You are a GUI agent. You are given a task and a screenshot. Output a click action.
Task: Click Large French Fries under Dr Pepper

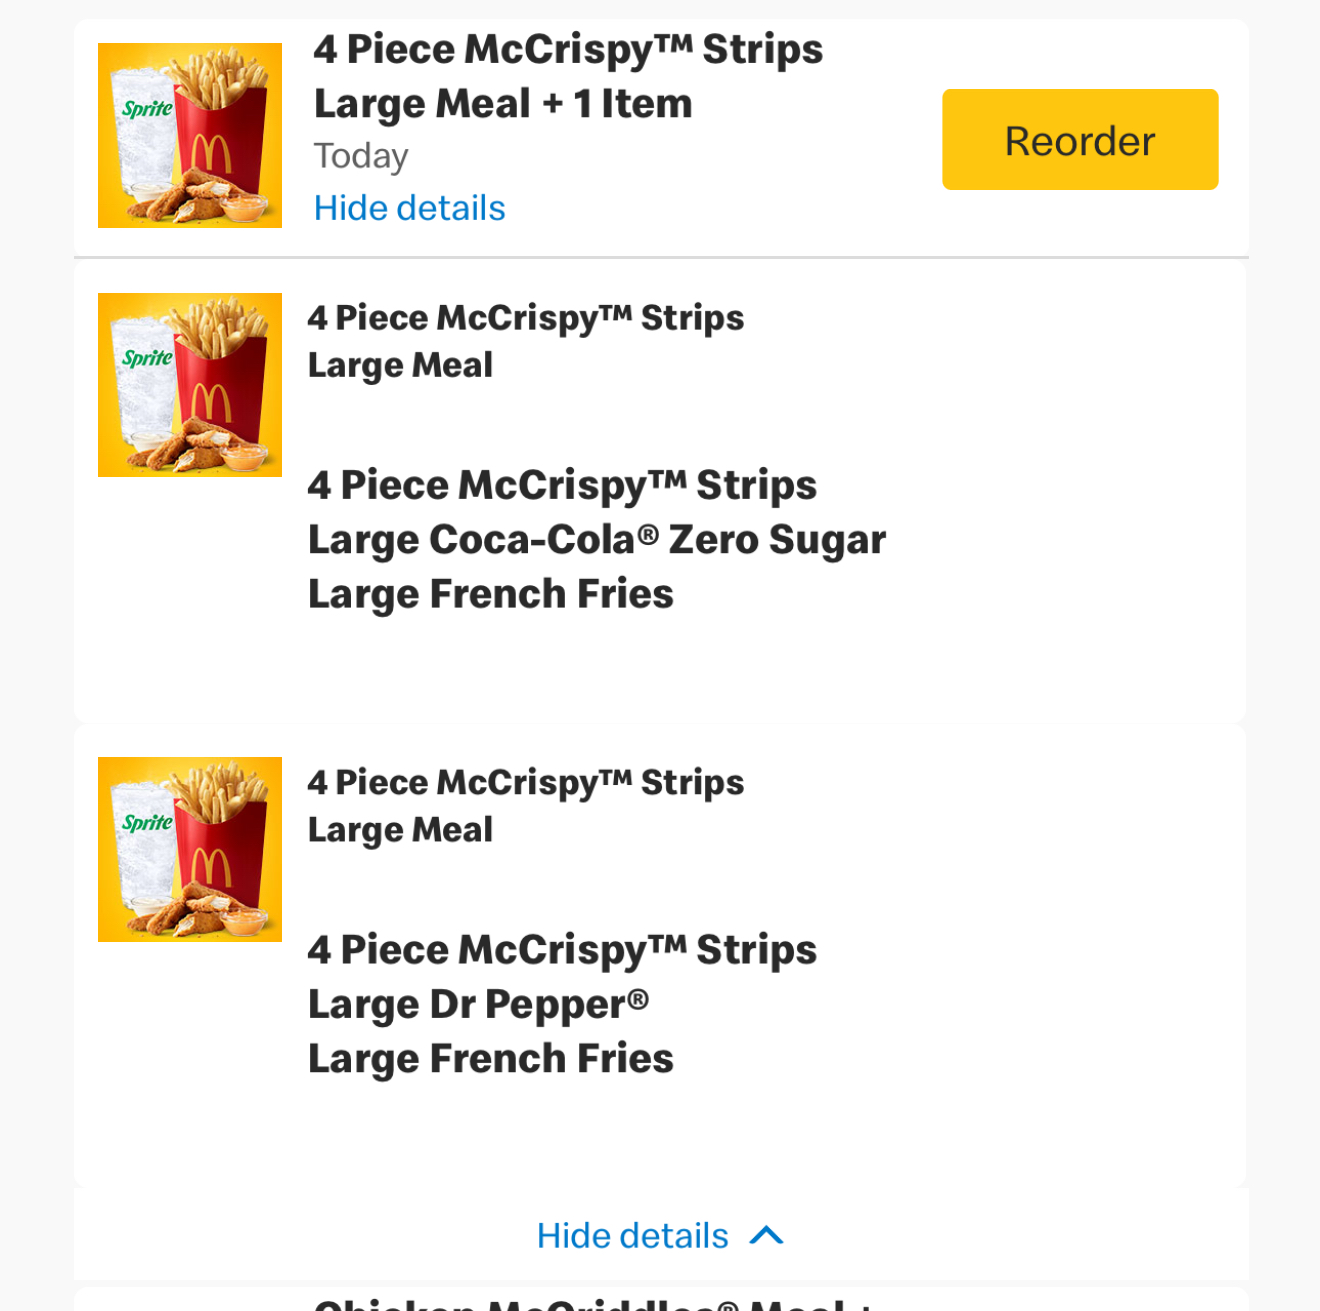click(x=490, y=1058)
